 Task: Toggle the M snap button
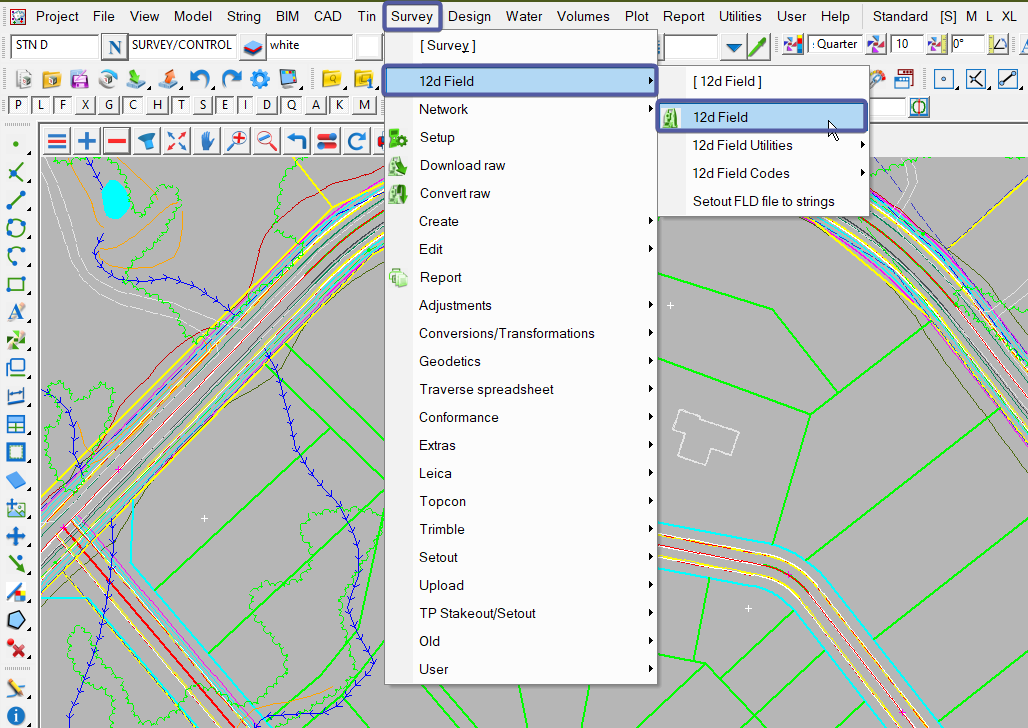pyautogui.click(x=363, y=106)
